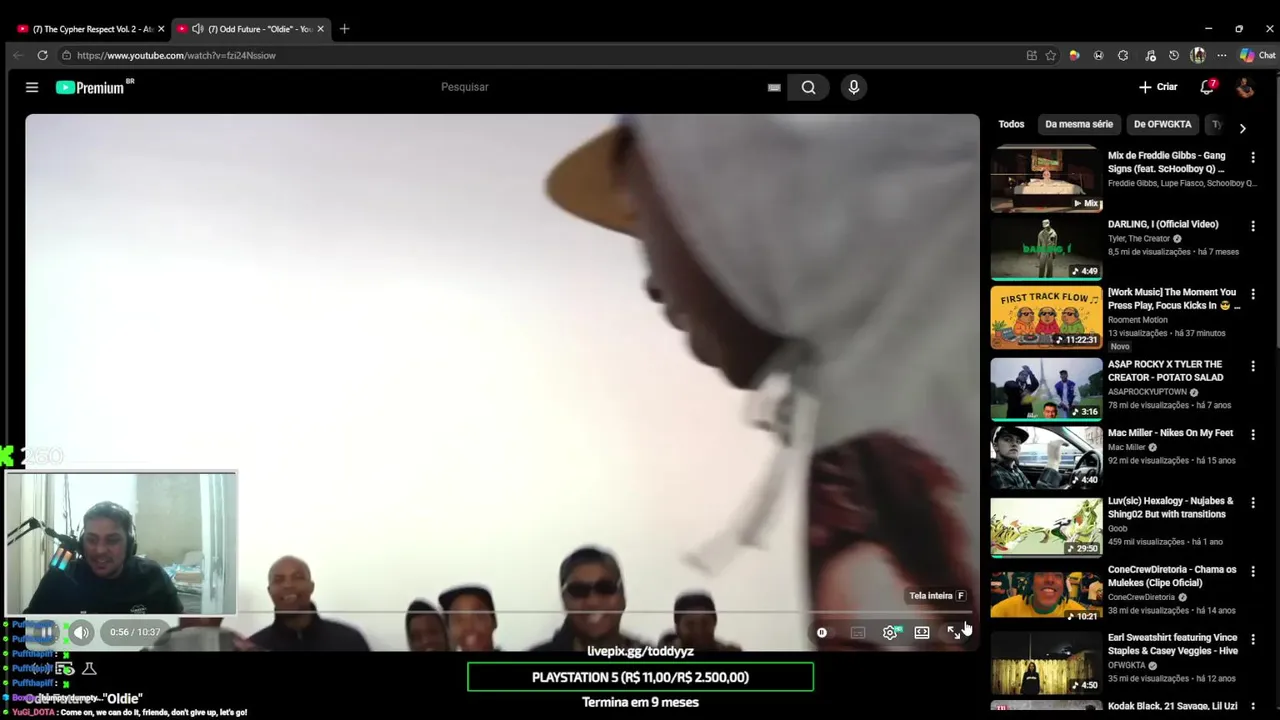
Task: Start voice search with the microphone
Action: pyautogui.click(x=853, y=87)
